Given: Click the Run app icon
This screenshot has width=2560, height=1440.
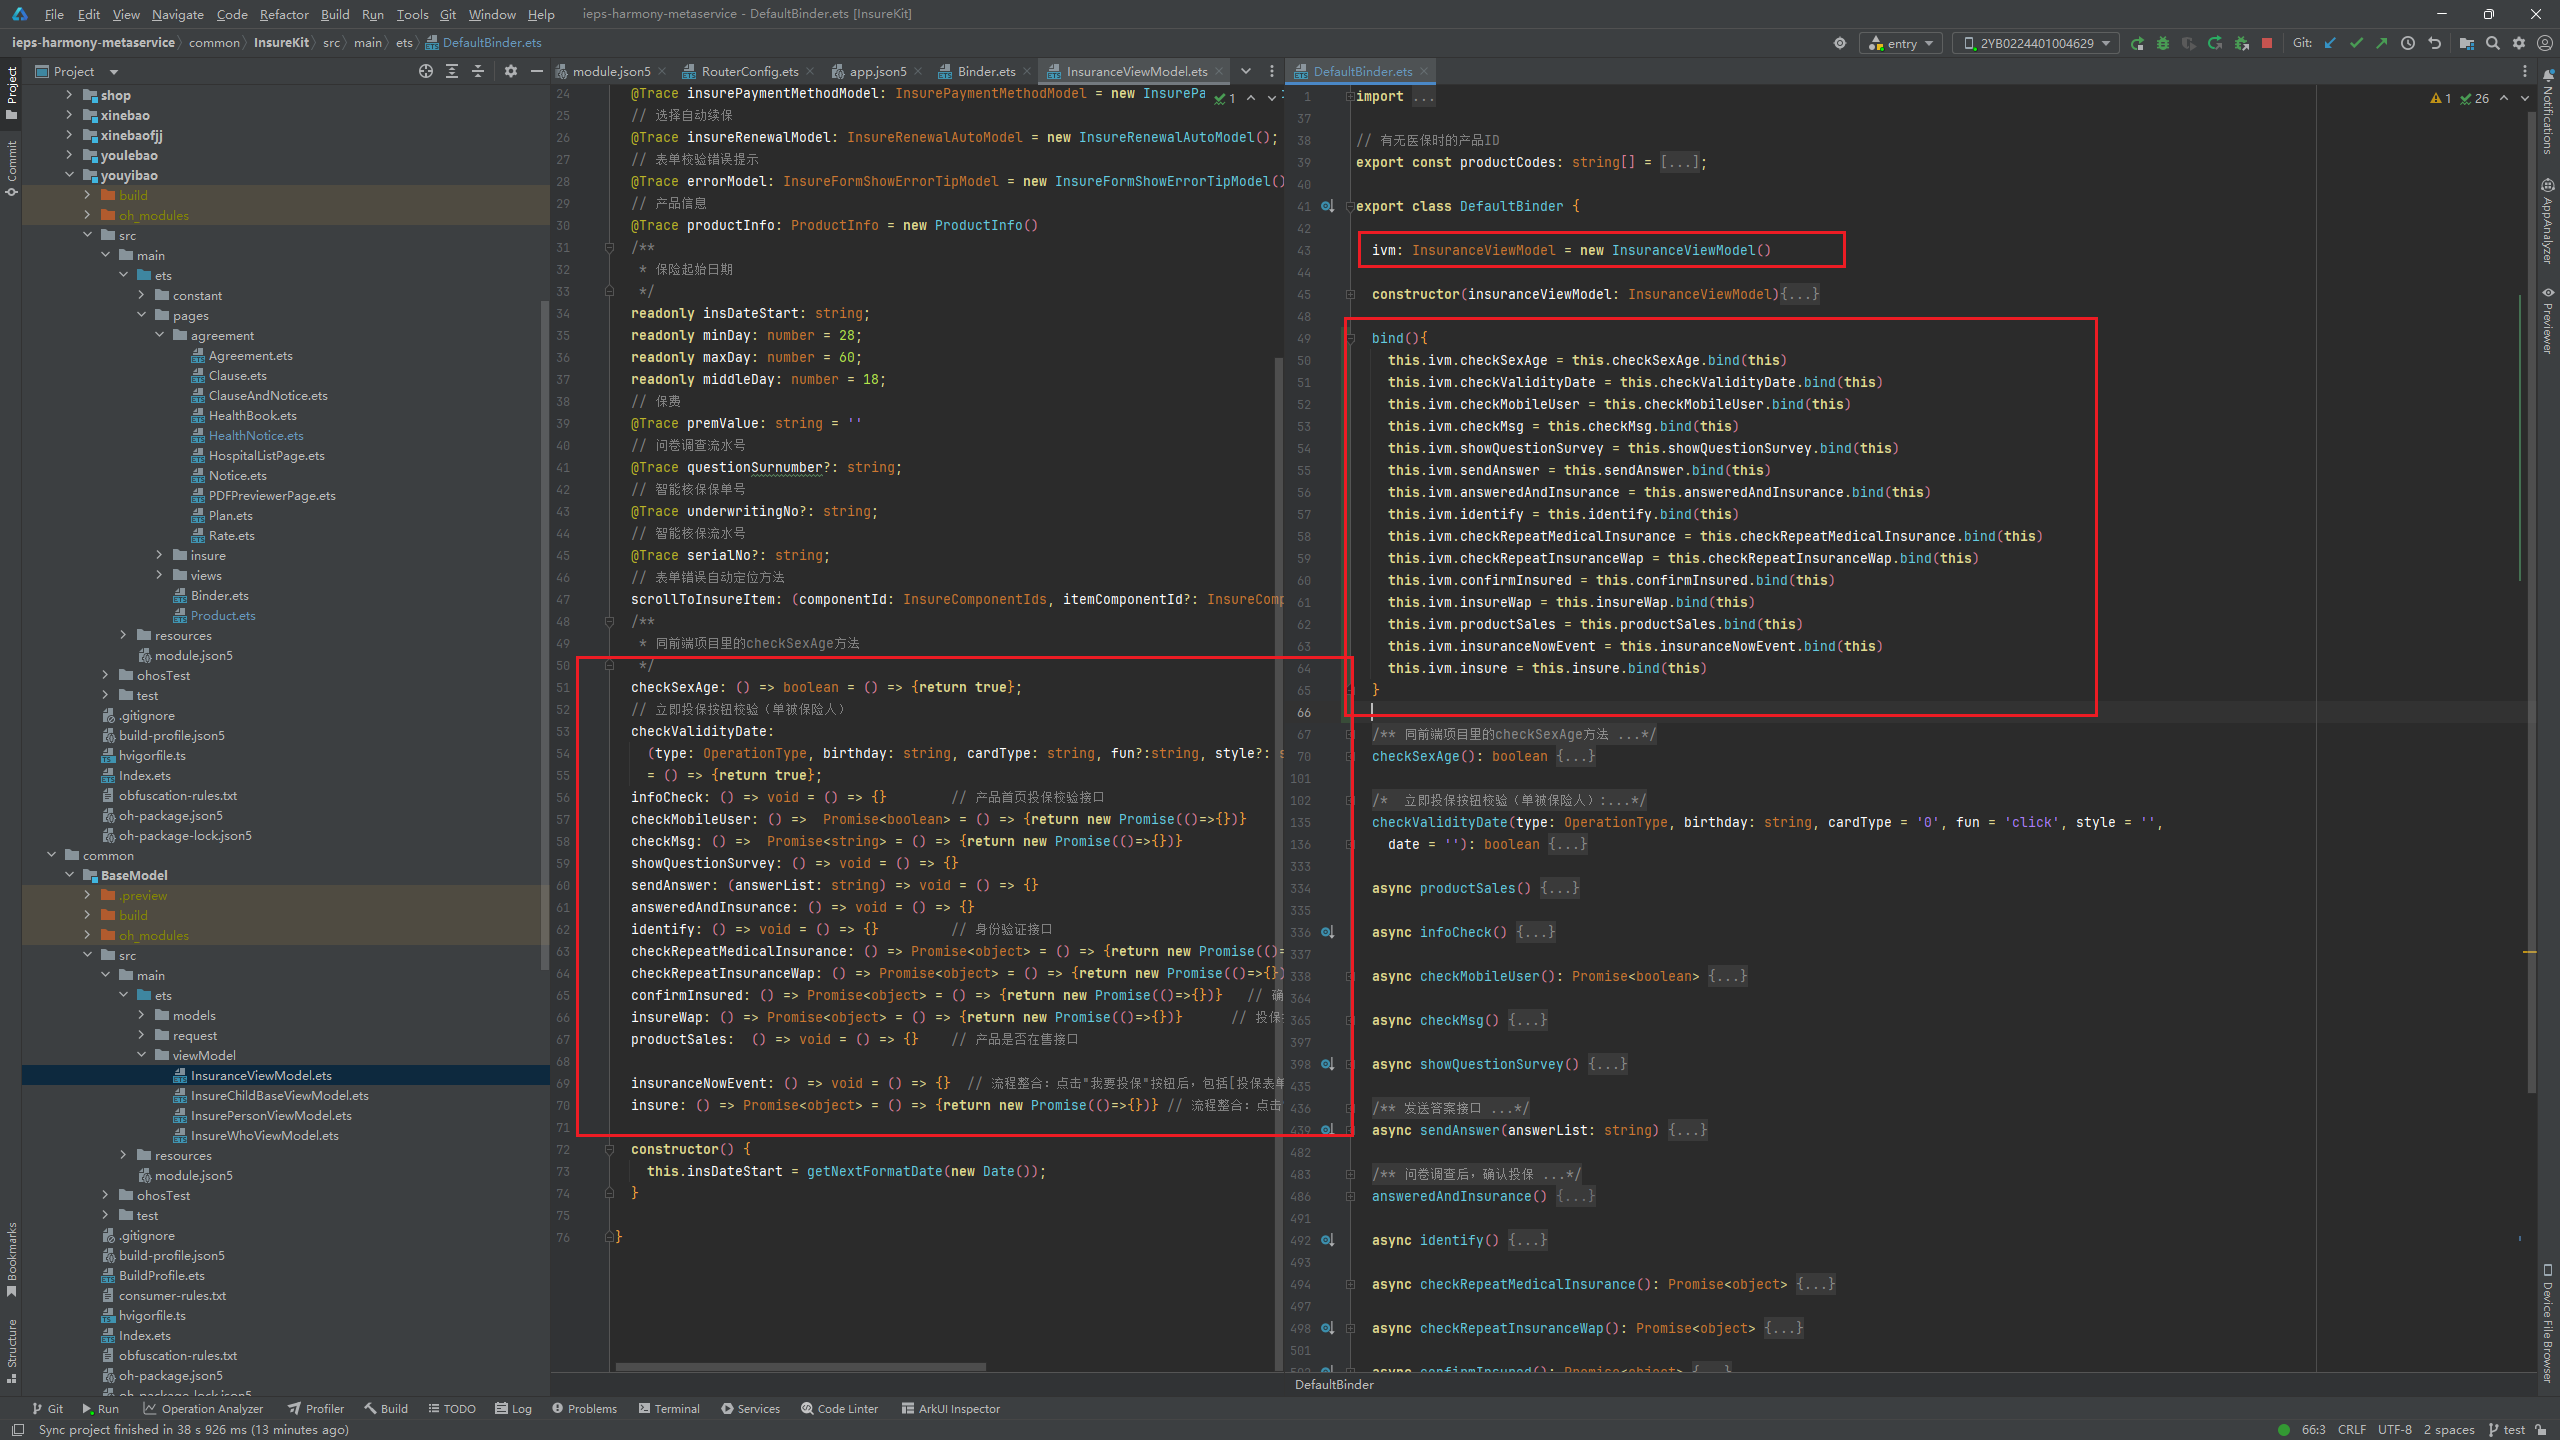Looking at the screenshot, I should (x=2137, y=43).
